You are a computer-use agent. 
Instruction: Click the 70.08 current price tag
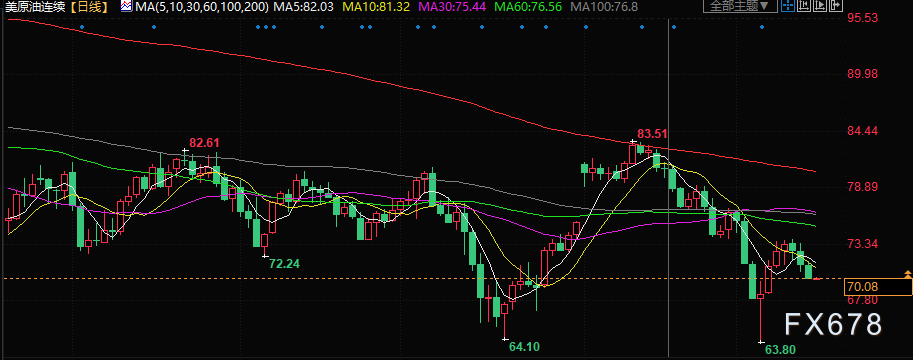coord(878,286)
